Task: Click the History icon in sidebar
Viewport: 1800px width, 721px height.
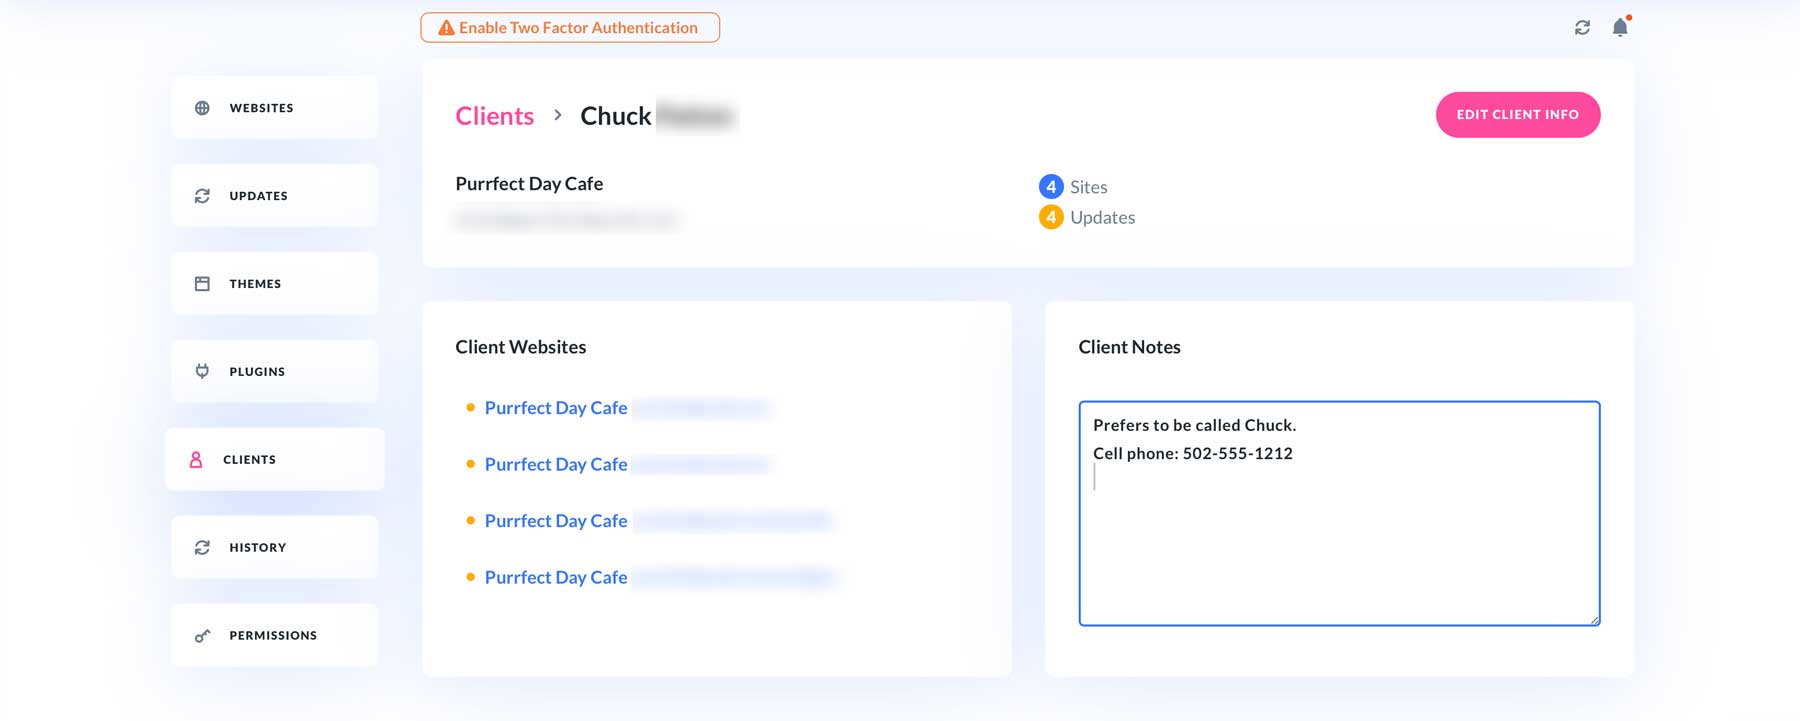Action: click(202, 548)
